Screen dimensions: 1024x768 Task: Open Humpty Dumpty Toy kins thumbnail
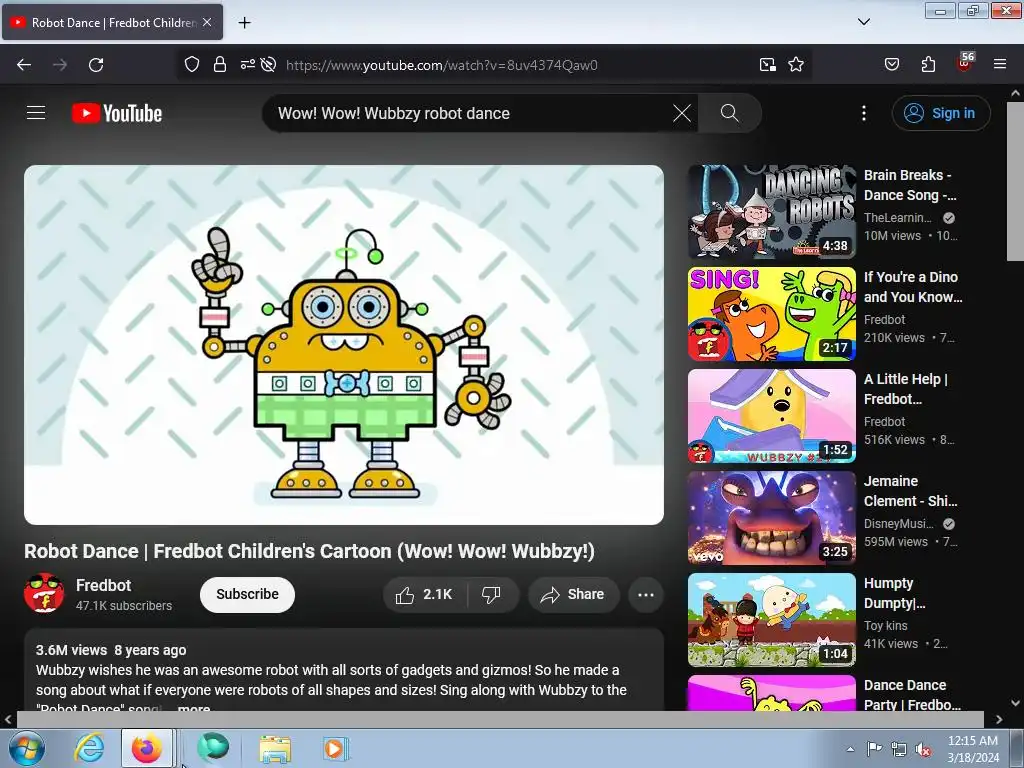tap(772, 620)
